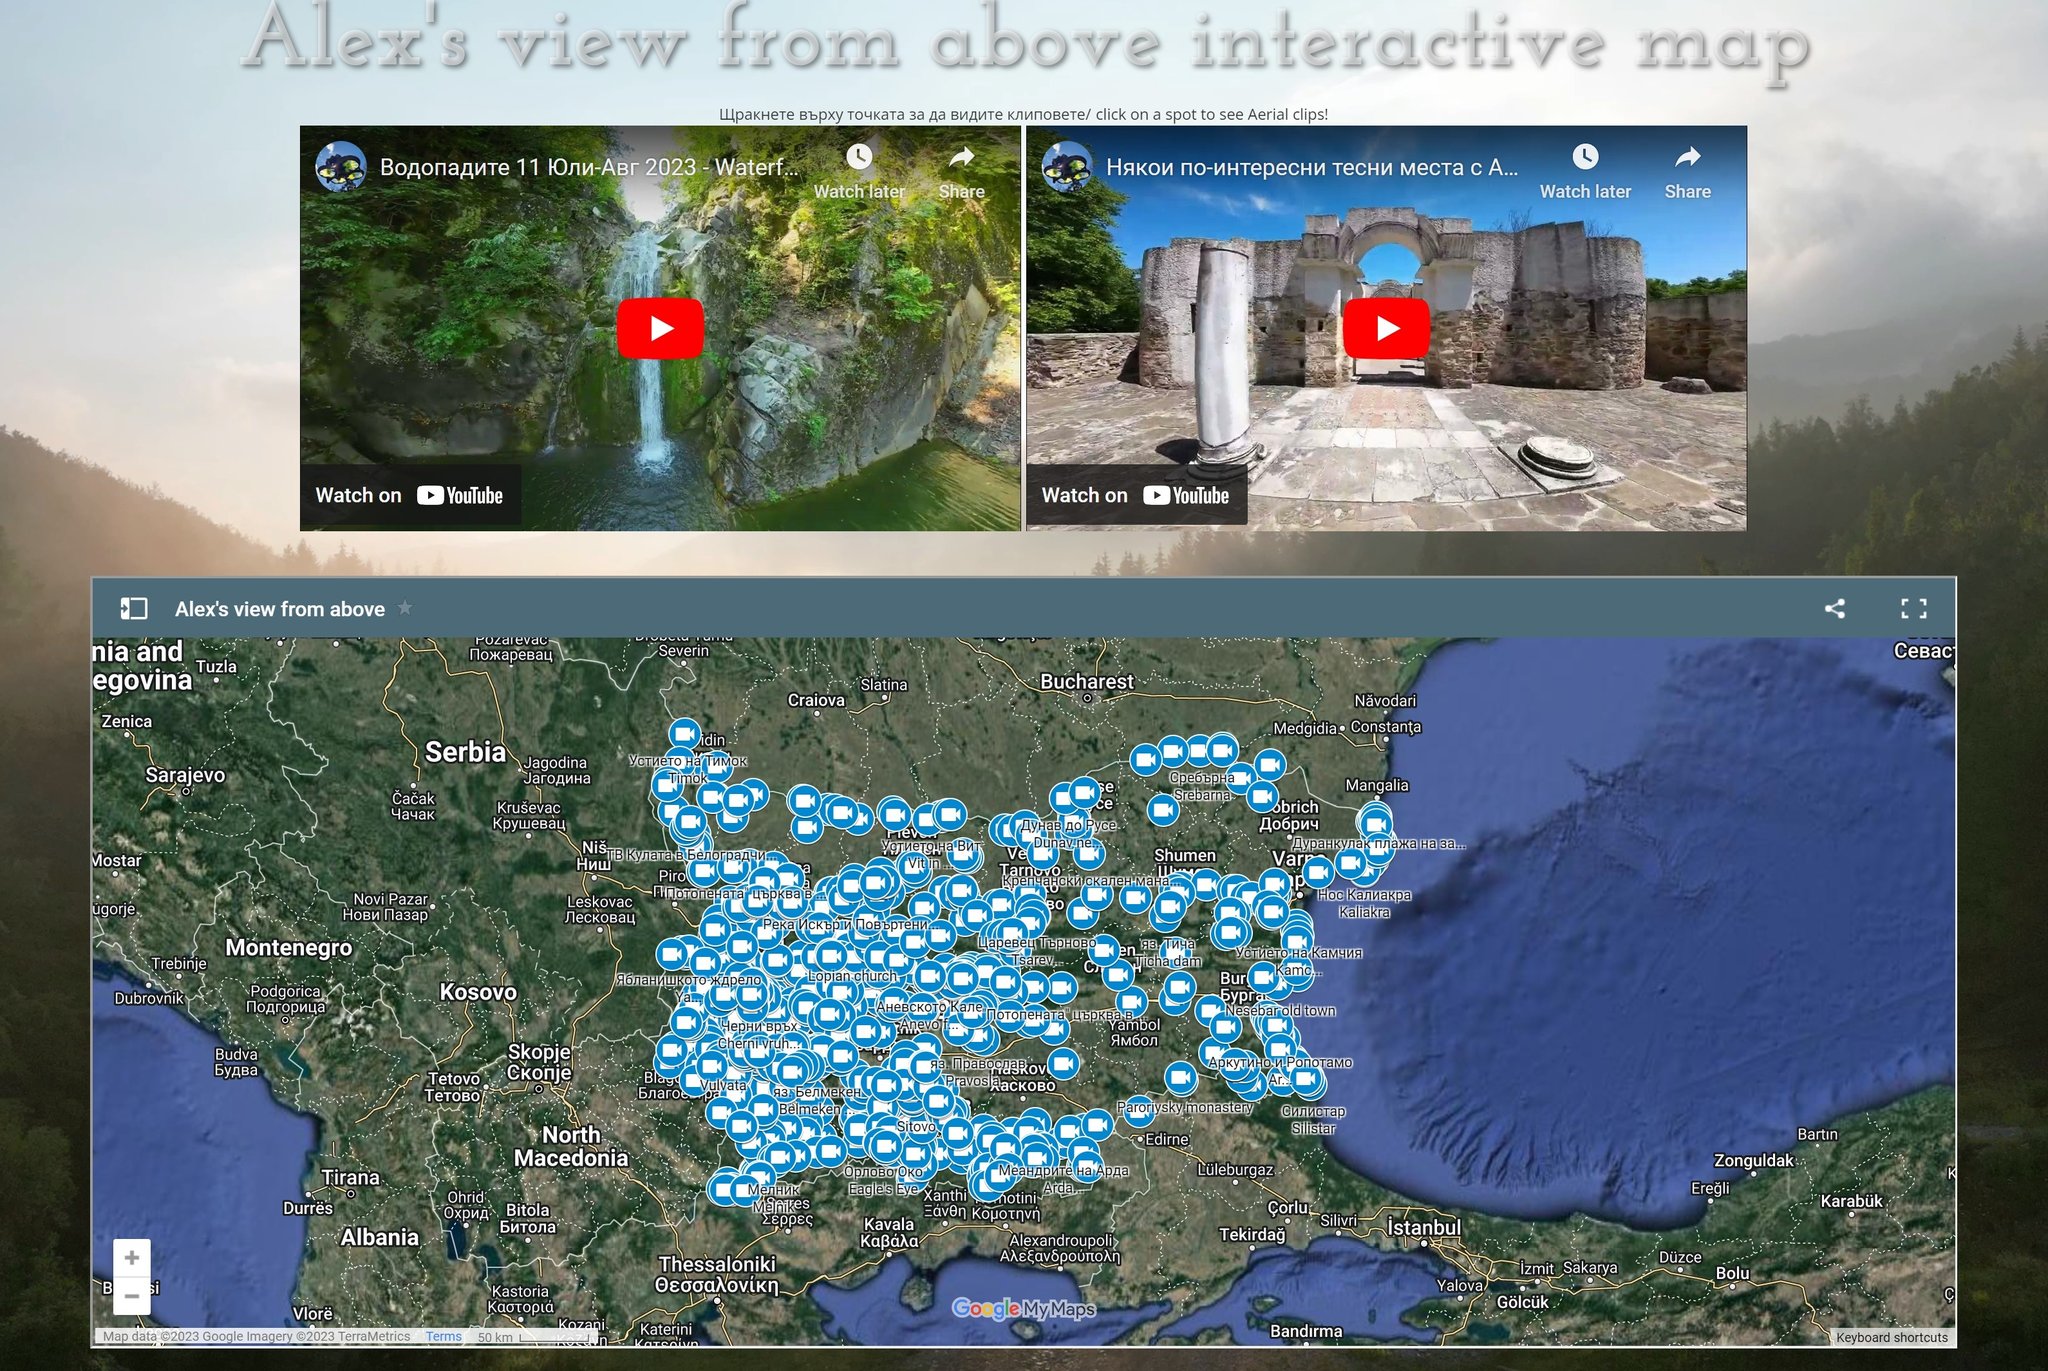Zoom out on the map
This screenshot has height=1371, width=2048.
coord(132,1296)
